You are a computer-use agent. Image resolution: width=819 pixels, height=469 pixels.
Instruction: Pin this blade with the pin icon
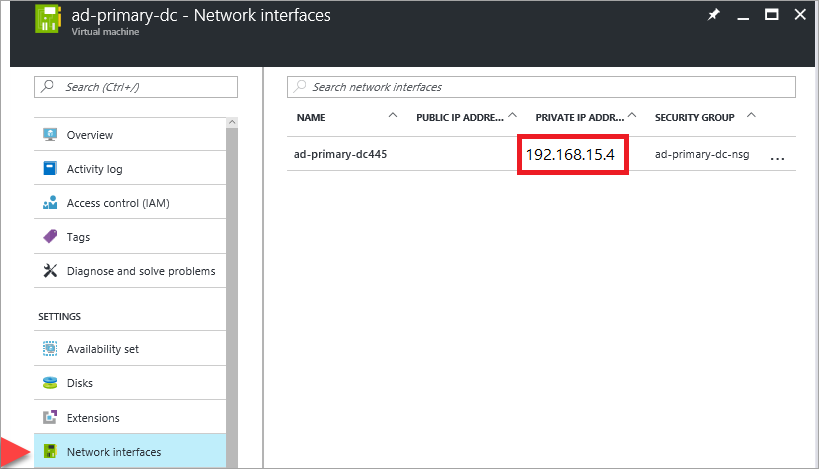[714, 15]
